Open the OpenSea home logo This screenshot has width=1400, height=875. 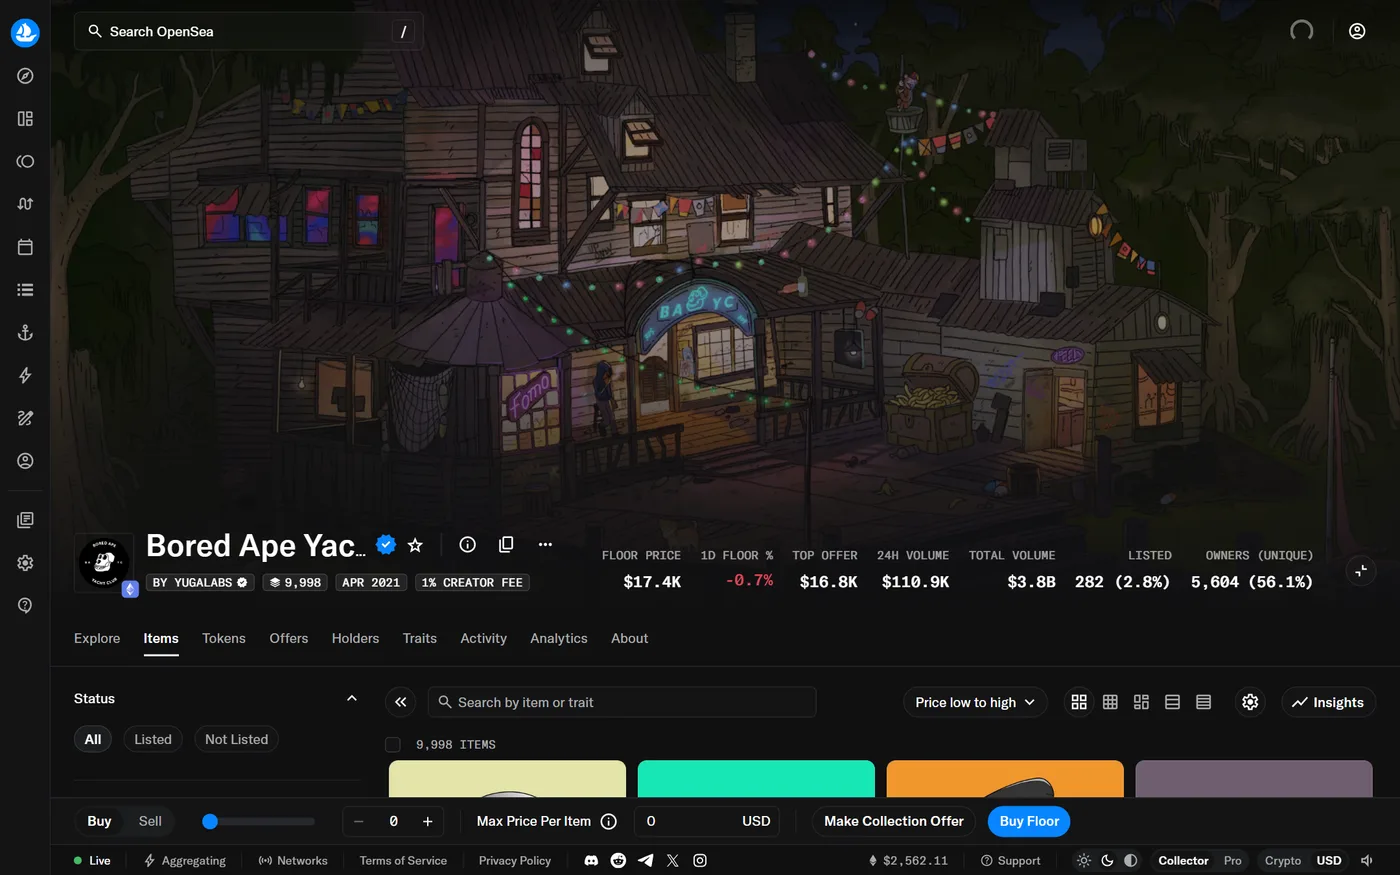[25, 32]
